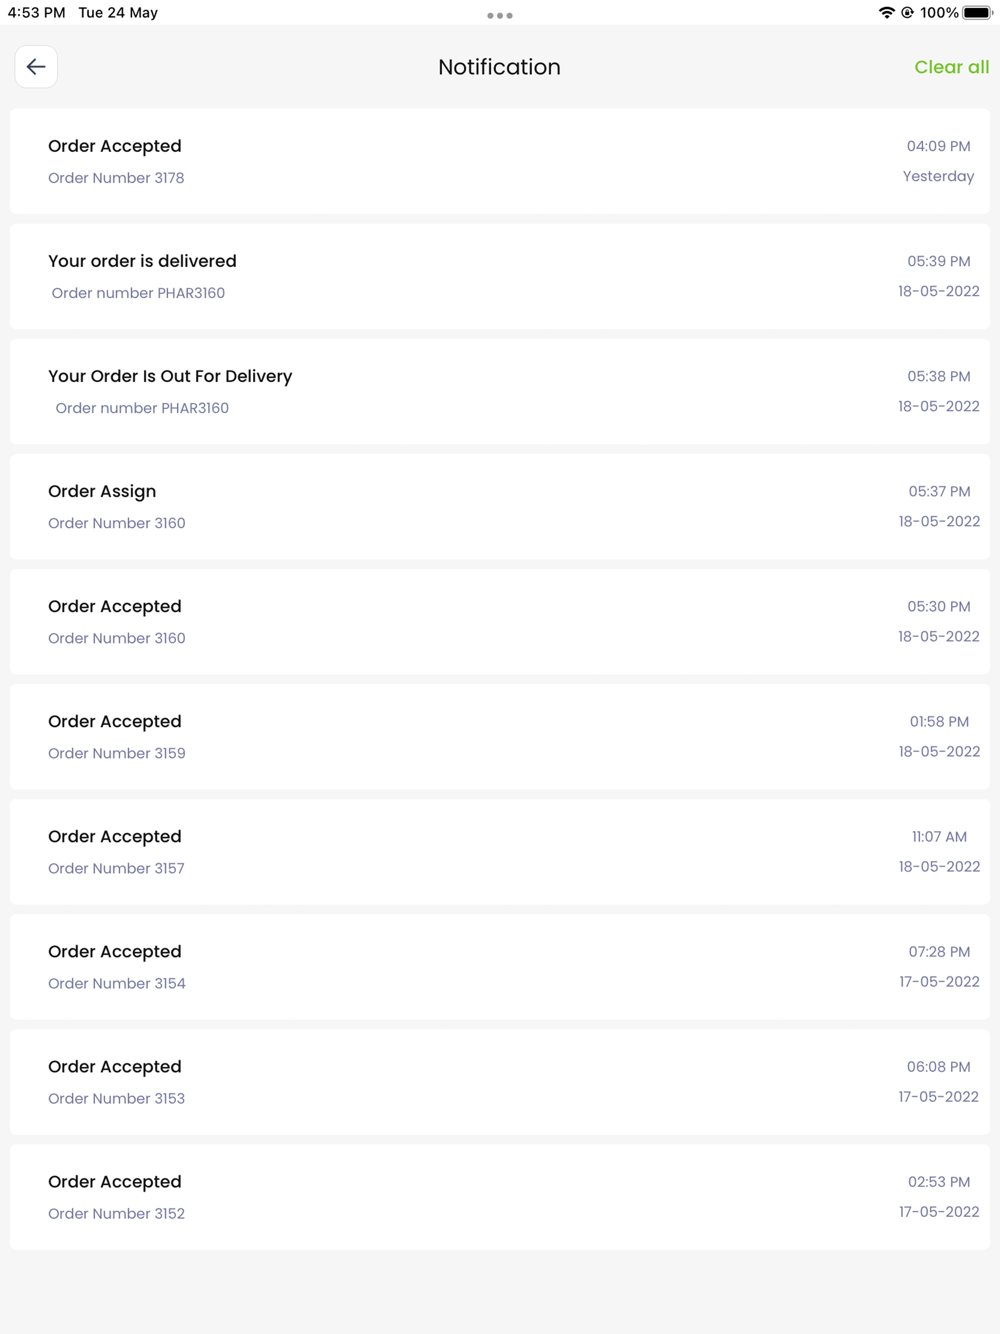Tap order number PHAR3160 under delivered notice
Screen dimensions: 1000x1334
(x=138, y=293)
